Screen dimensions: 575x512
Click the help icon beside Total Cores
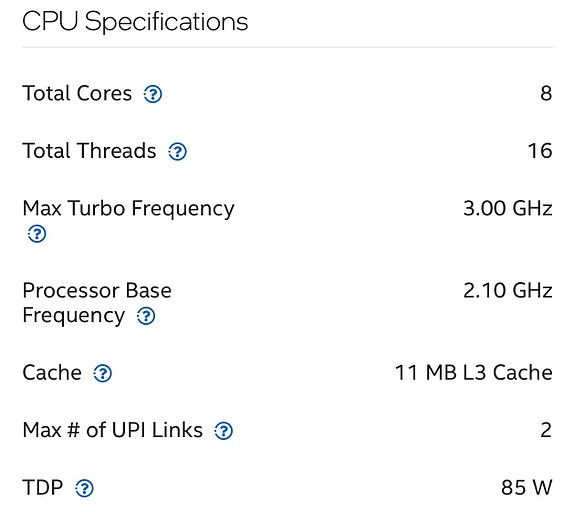(x=153, y=94)
